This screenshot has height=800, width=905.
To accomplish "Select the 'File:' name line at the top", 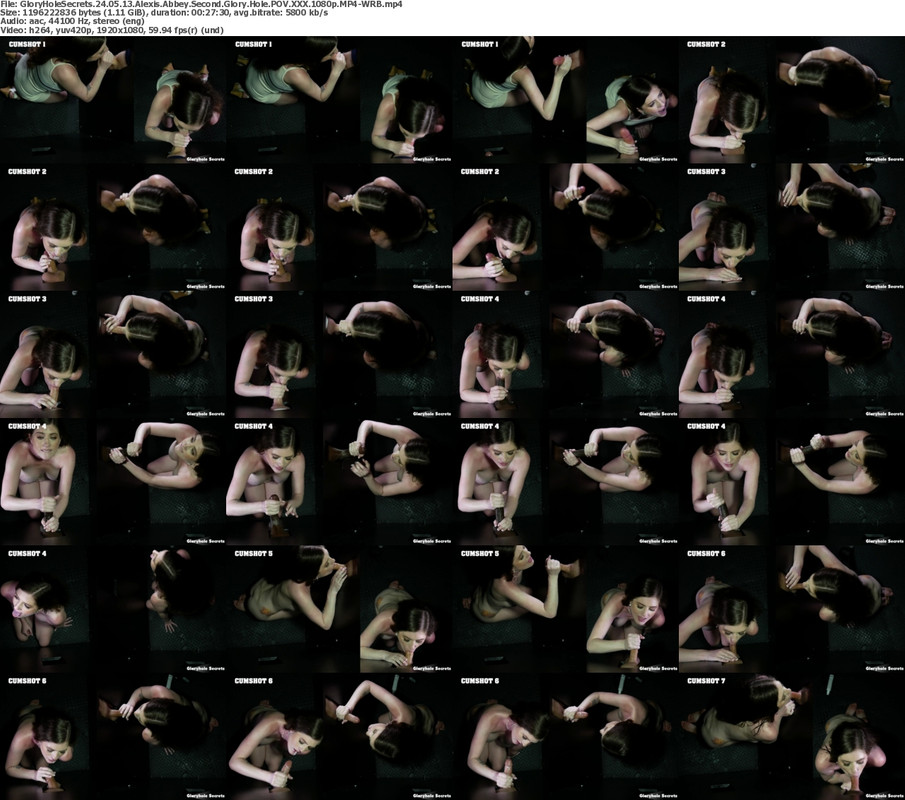I will pyautogui.click(x=201, y=4).
